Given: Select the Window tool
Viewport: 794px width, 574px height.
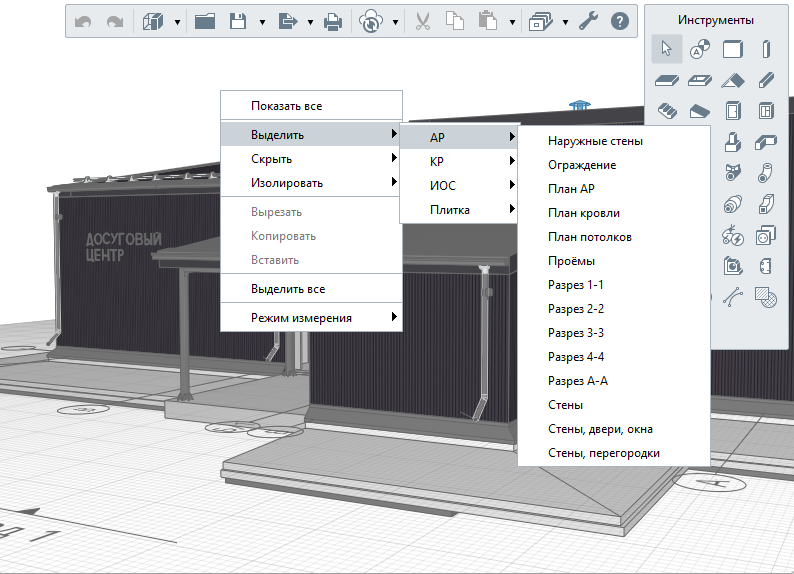Looking at the screenshot, I should pyautogui.click(x=766, y=111).
